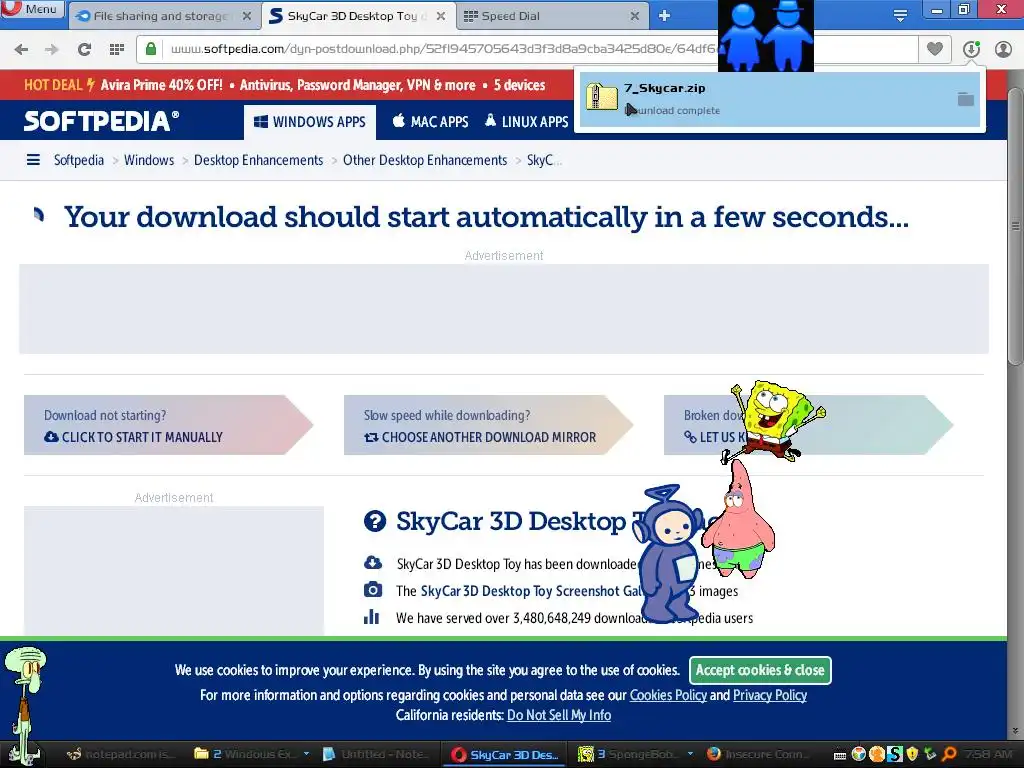Open the user account profile icon
This screenshot has width=1024, height=768.
tap(1003, 49)
